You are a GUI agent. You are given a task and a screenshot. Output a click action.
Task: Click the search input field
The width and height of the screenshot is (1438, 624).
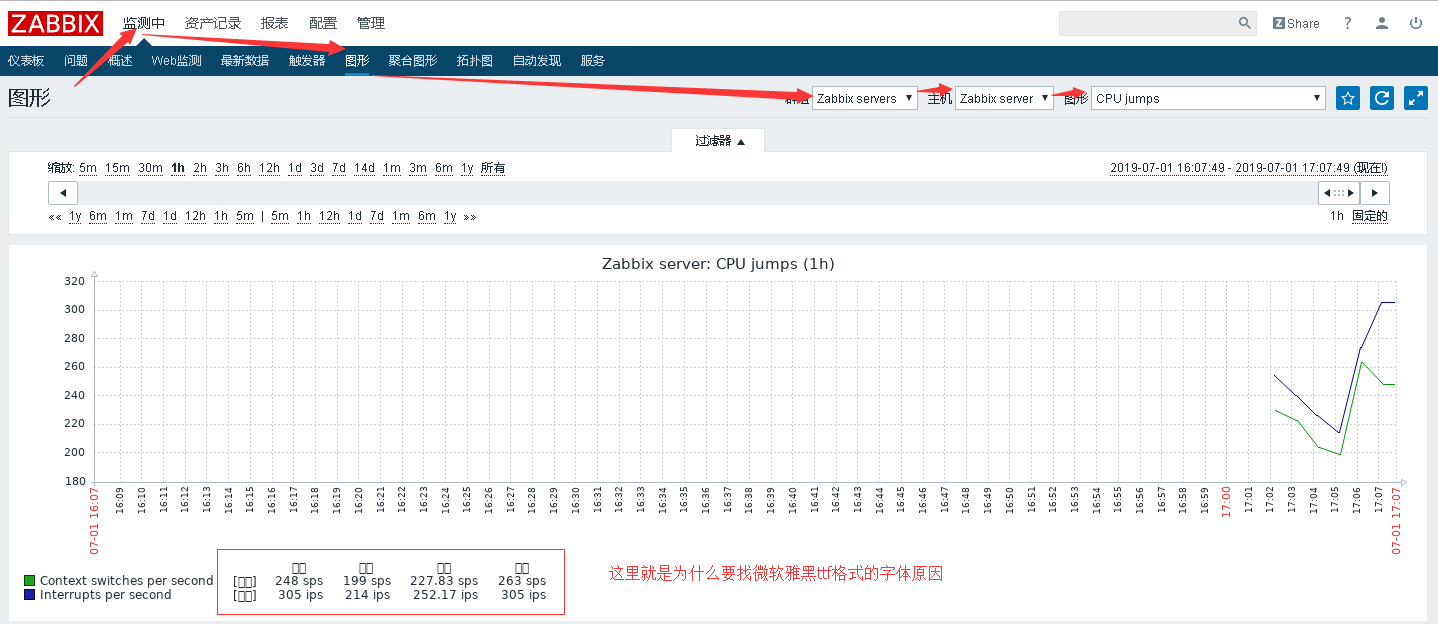pos(1147,23)
